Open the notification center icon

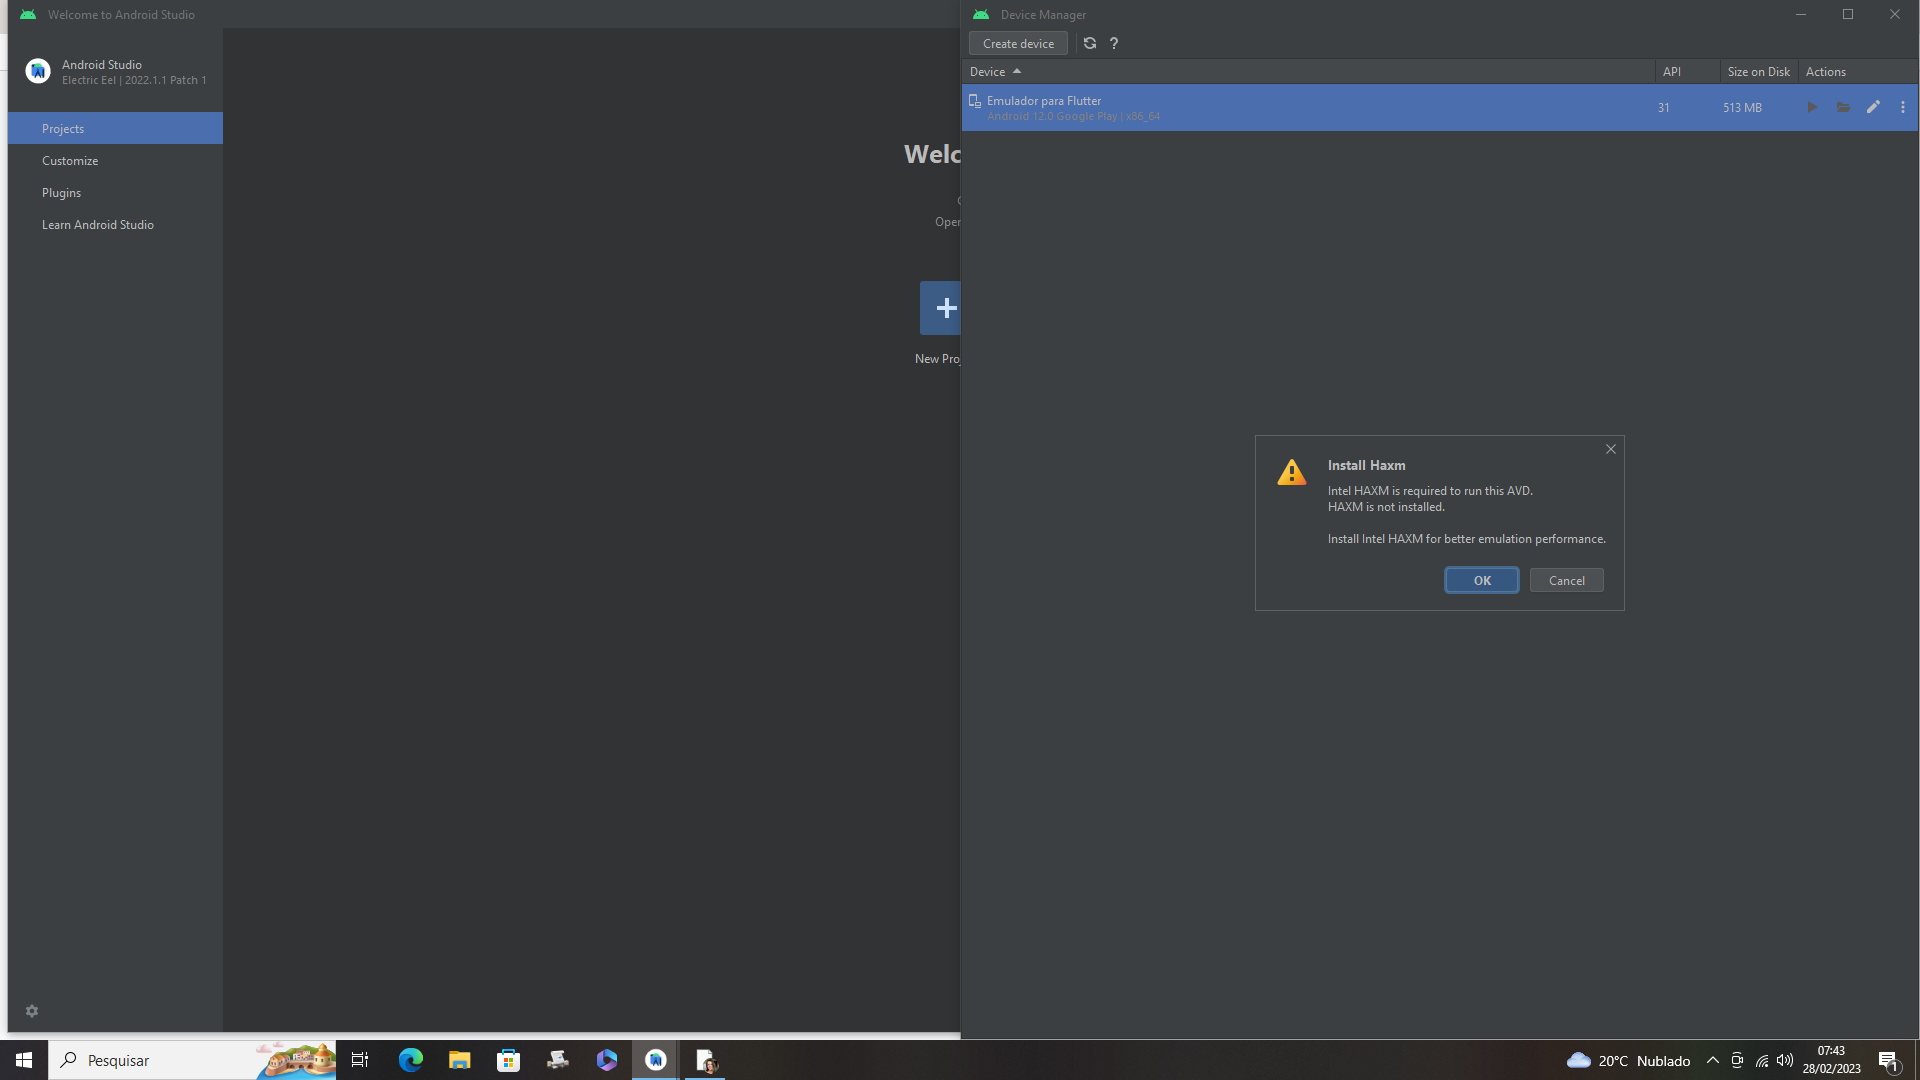(x=1888, y=1060)
